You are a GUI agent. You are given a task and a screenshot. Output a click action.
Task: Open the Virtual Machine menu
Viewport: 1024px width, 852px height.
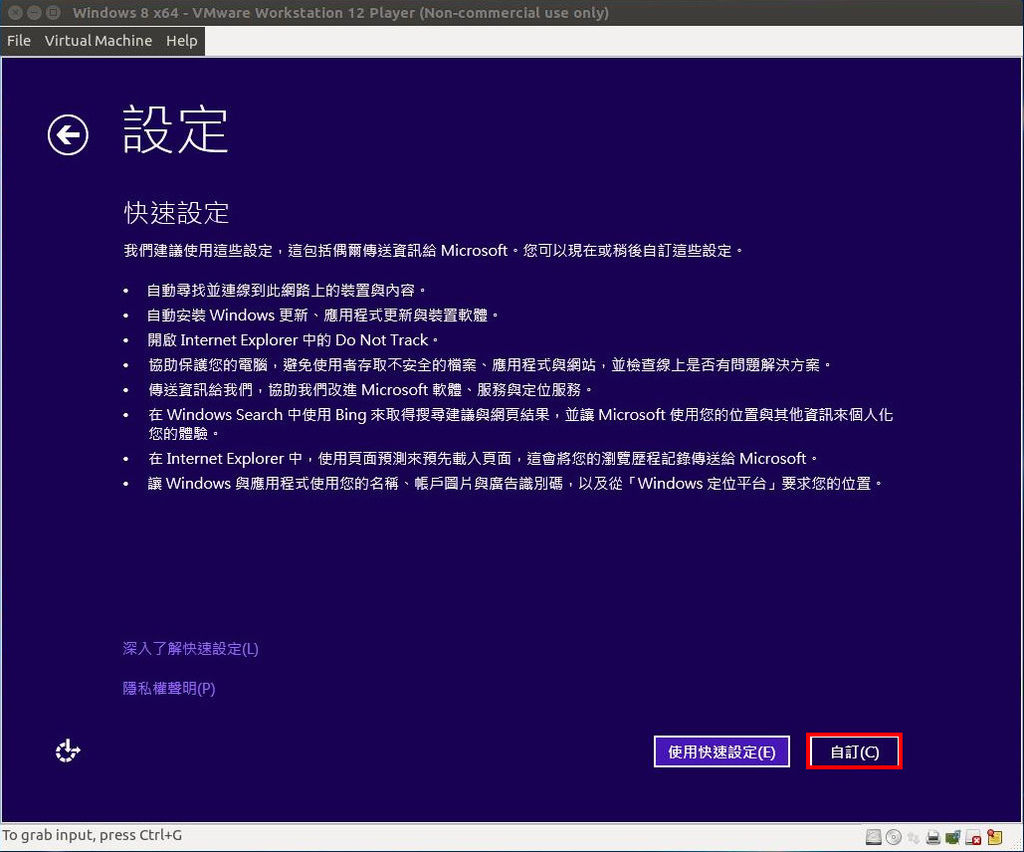click(98, 40)
